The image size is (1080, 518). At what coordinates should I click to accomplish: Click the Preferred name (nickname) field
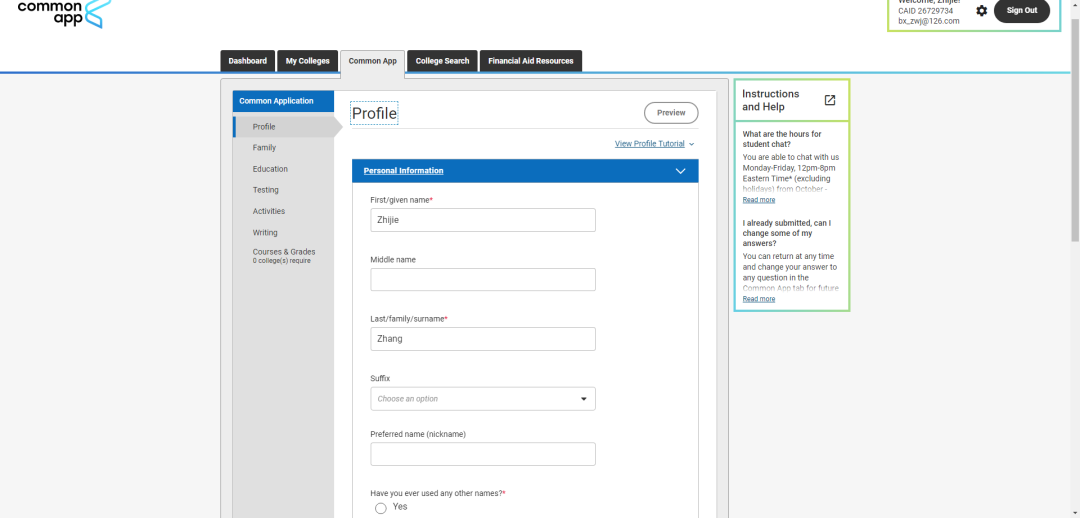pyautogui.click(x=483, y=454)
